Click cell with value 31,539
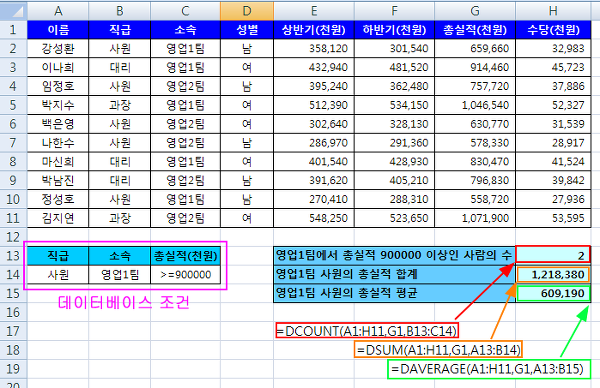 [x=553, y=124]
